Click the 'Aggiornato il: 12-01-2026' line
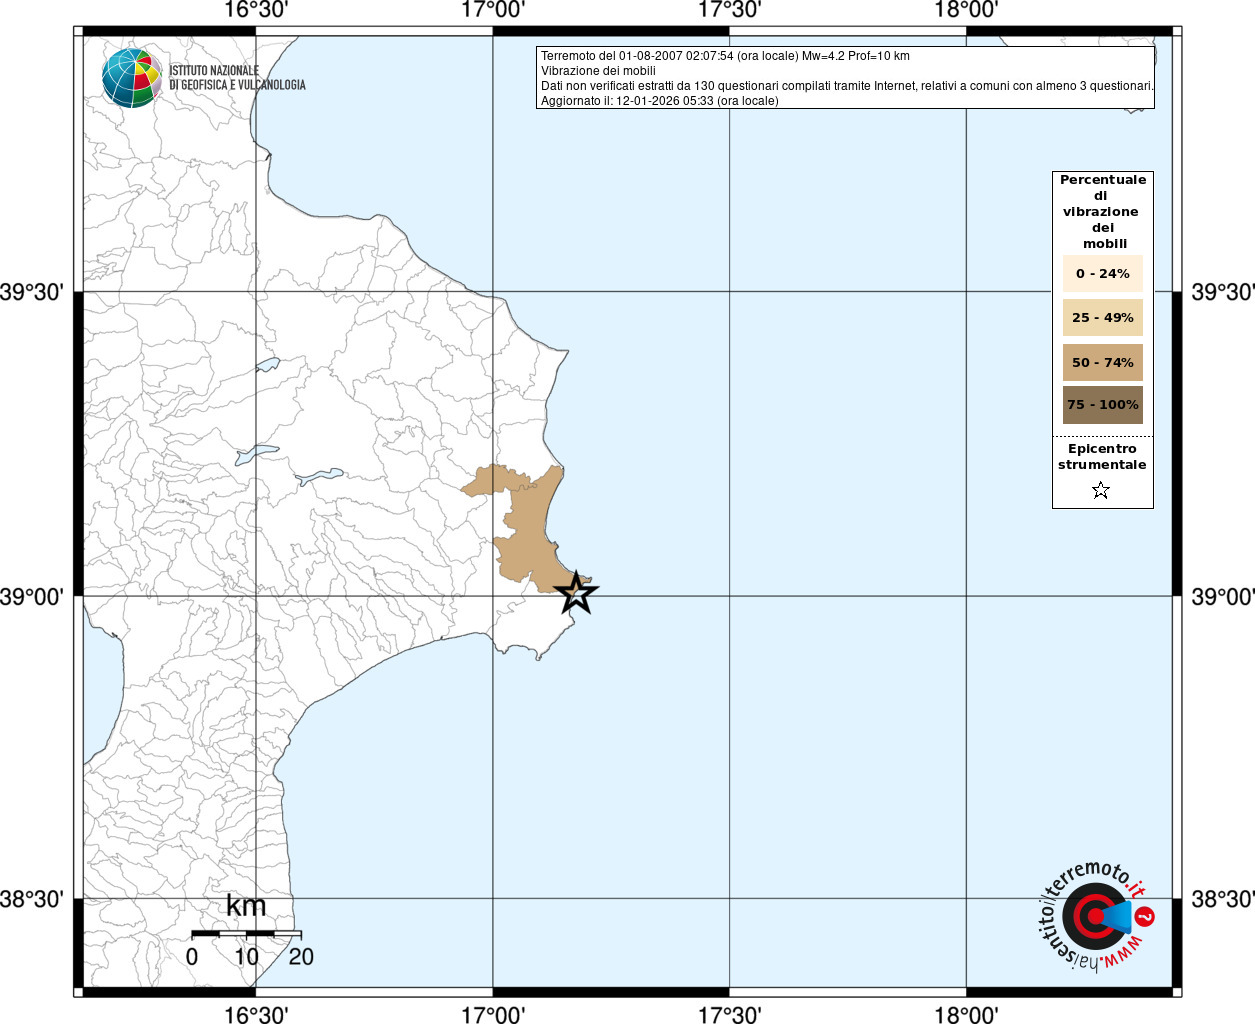Viewport: 1255px width, 1024px height. pos(659,101)
